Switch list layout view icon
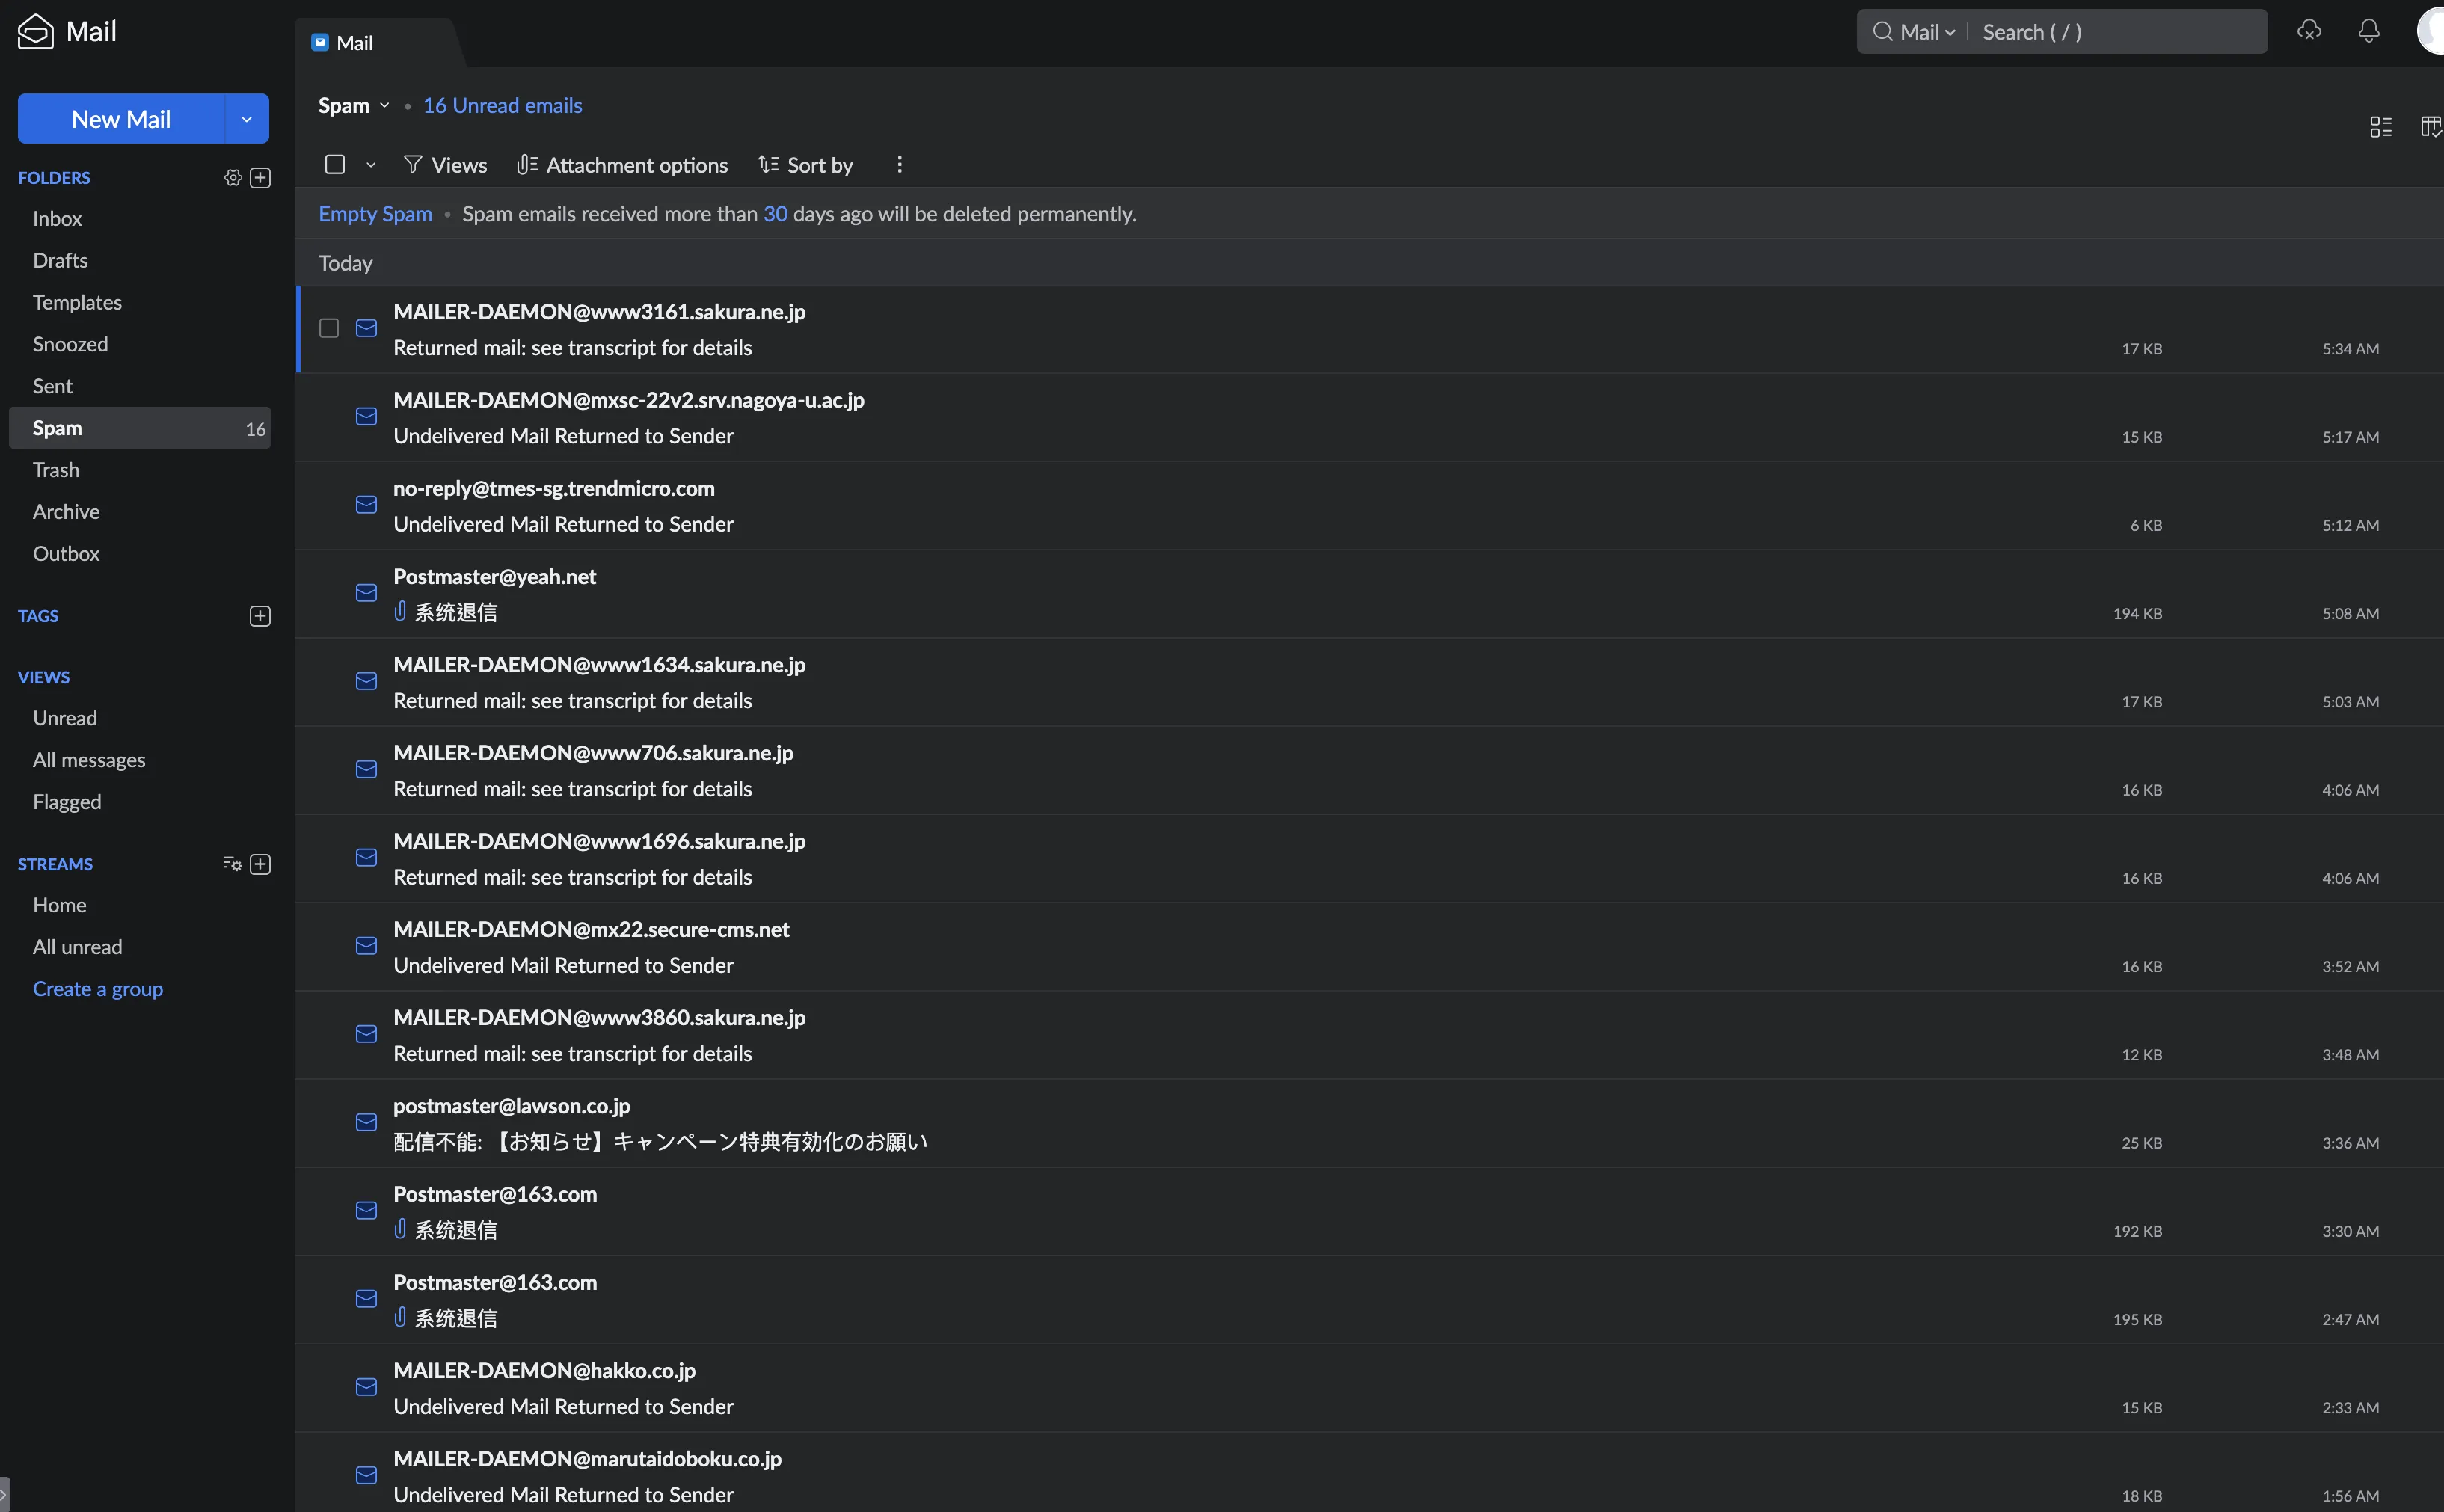Image resolution: width=2444 pixels, height=1512 pixels. click(2380, 127)
